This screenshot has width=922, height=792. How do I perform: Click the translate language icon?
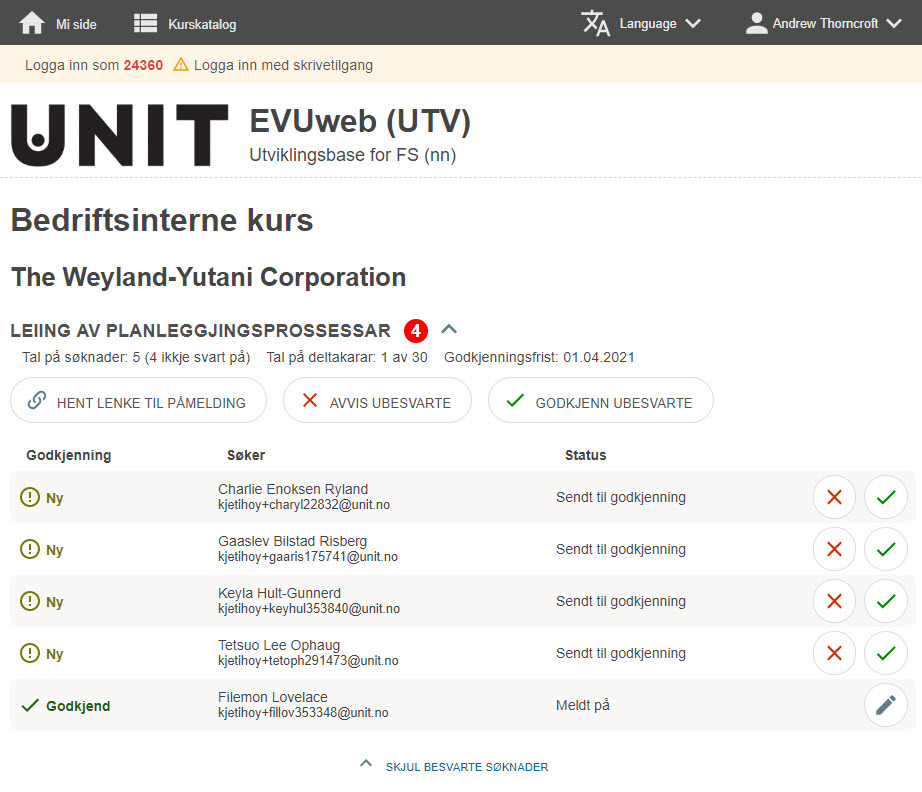[x=596, y=24]
